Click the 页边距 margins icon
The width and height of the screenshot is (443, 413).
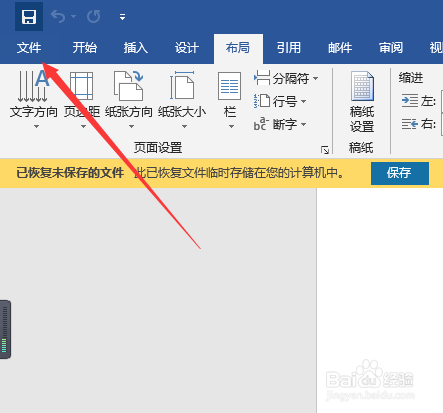(x=82, y=86)
